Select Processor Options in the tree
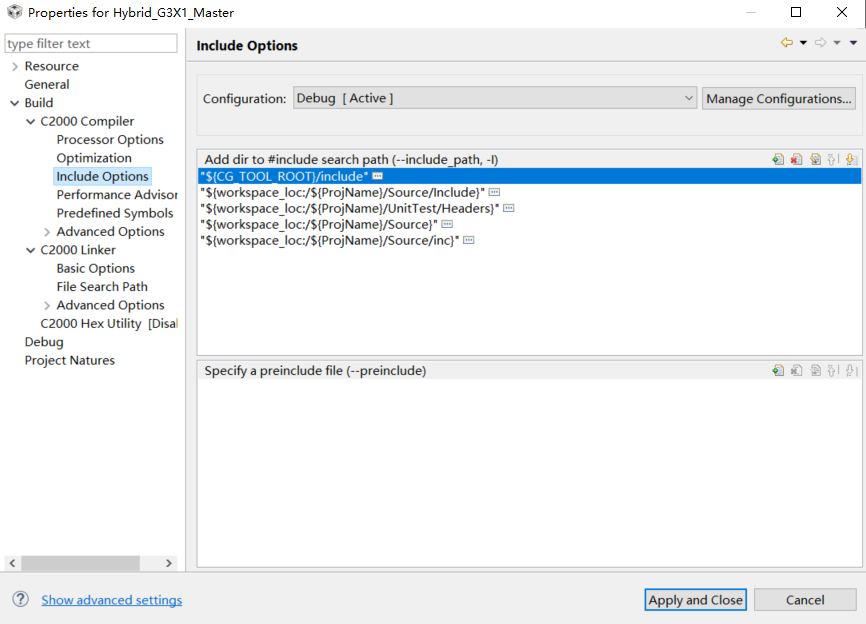Viewport: 866px width, 624px height. pos(110,140)
